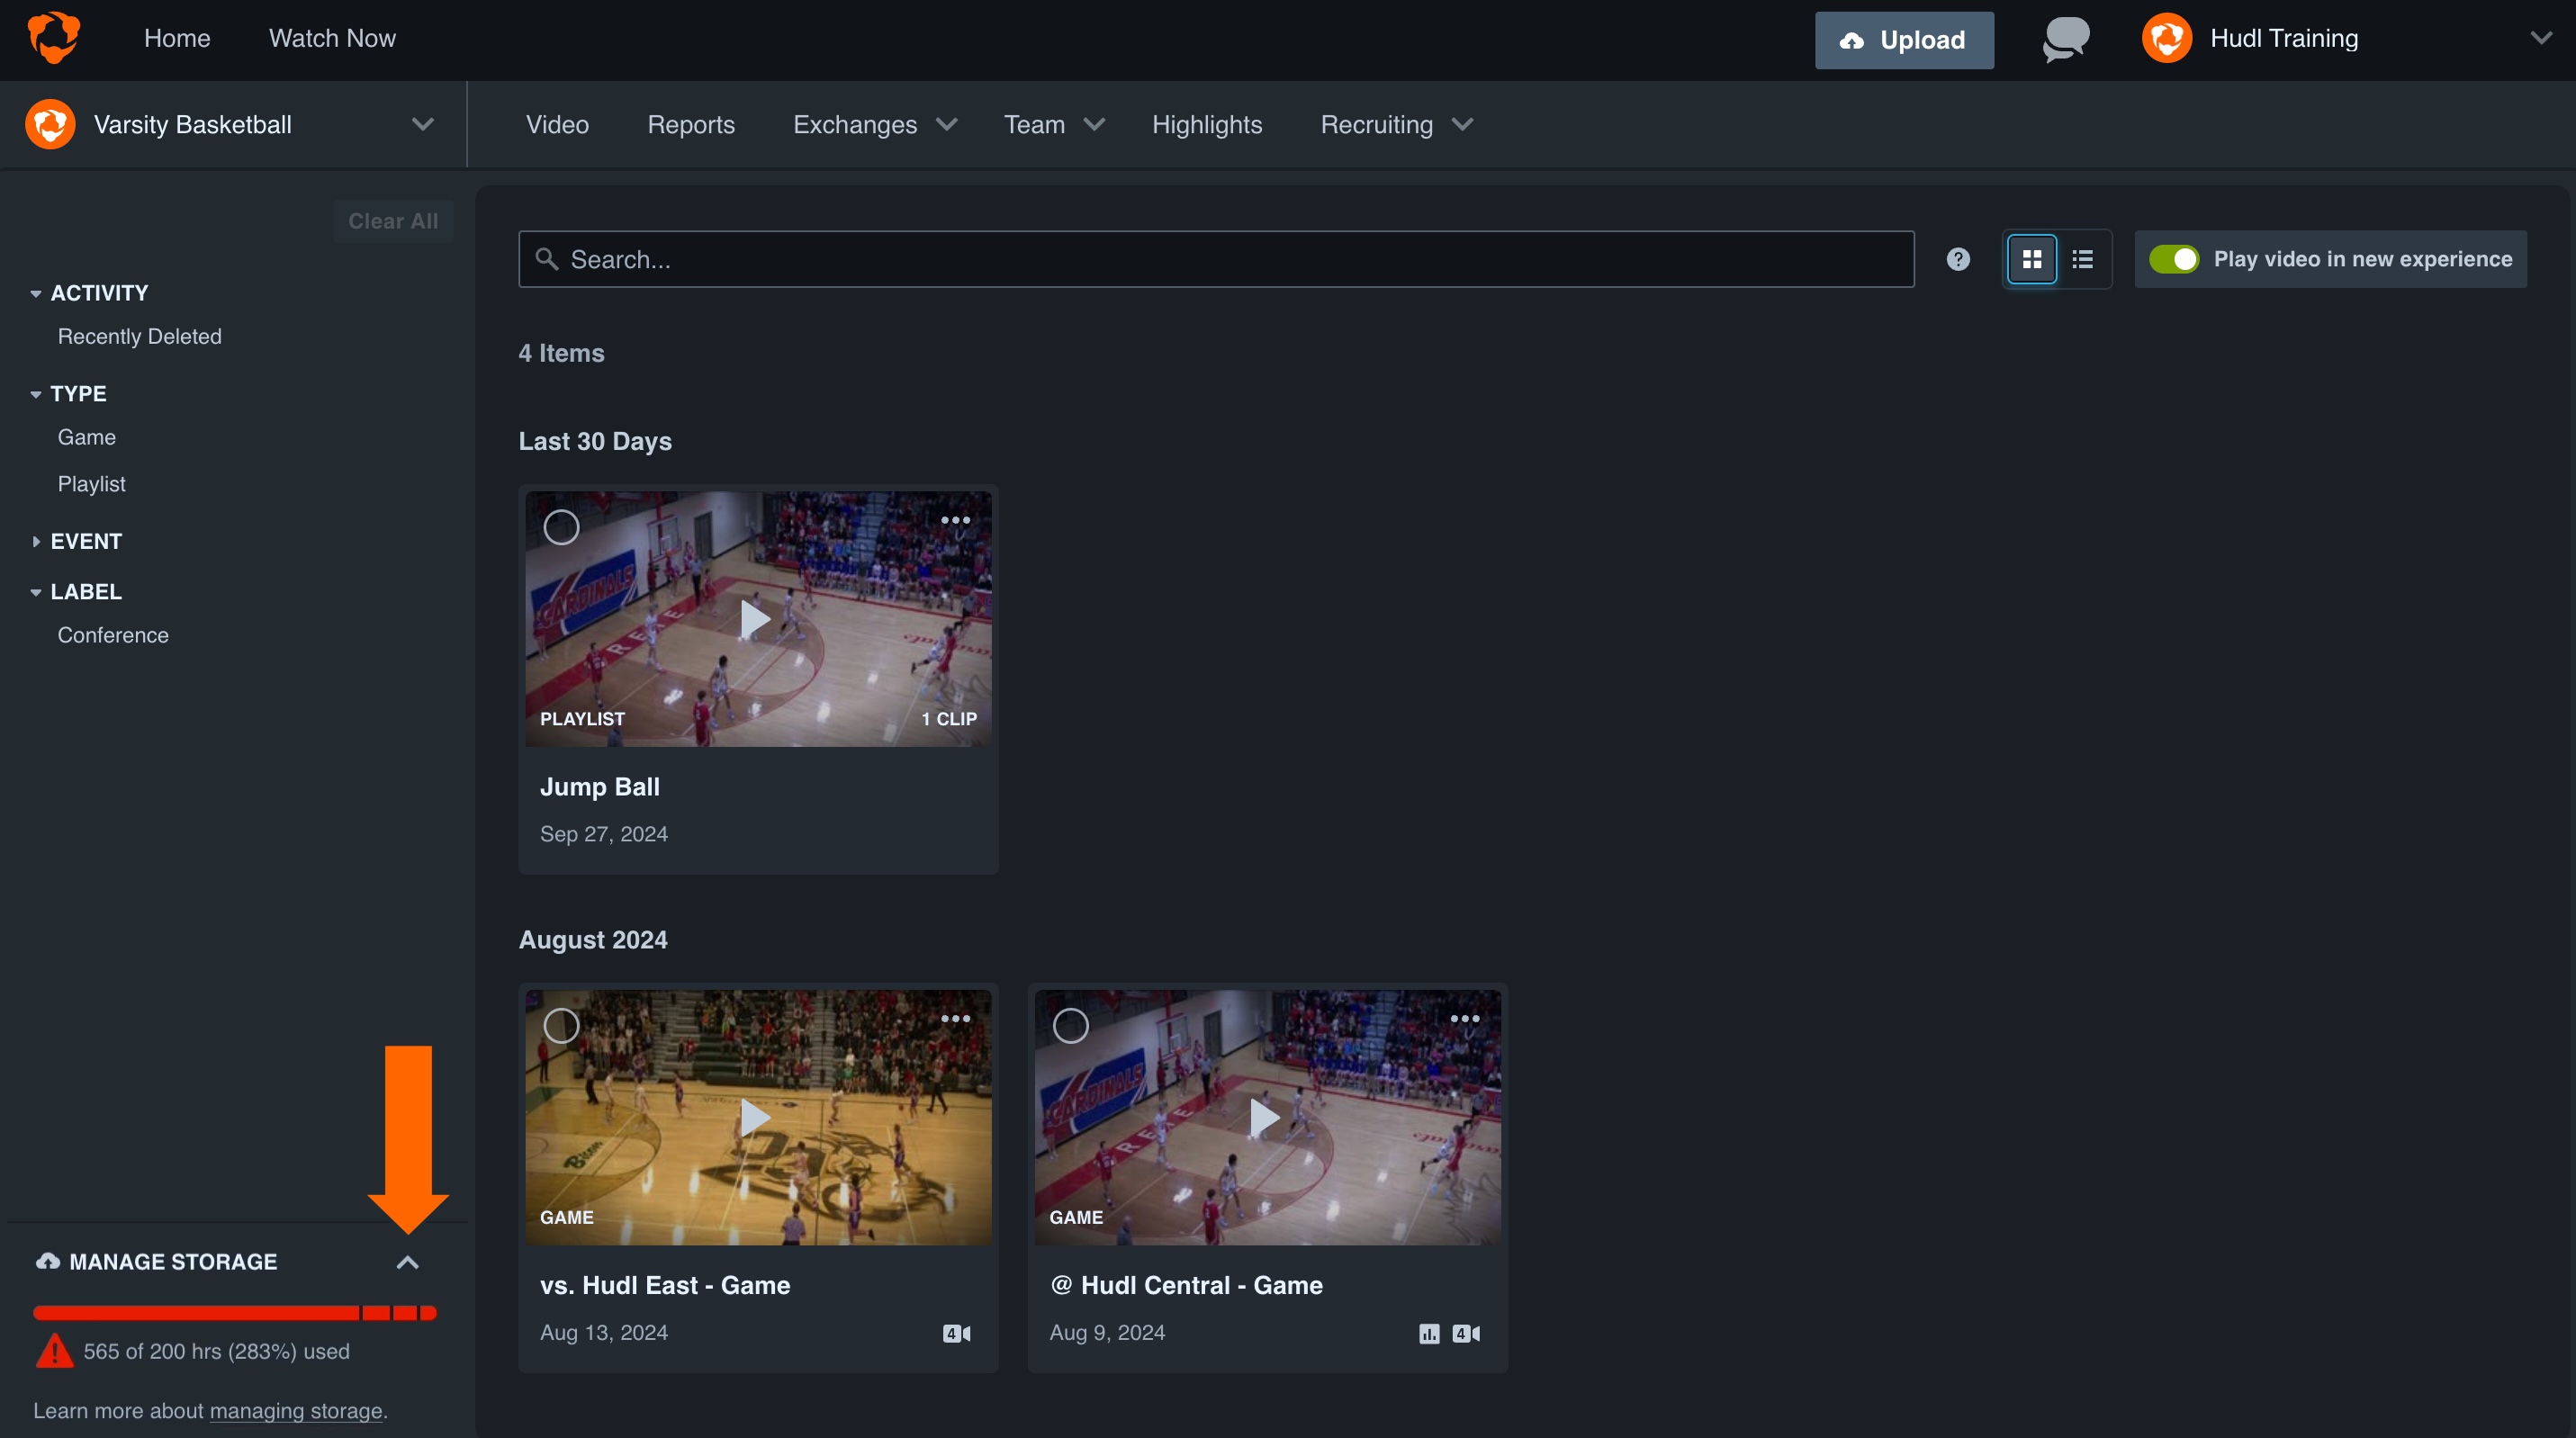Click the Hudl logo top left
Screen dimensions: 2576x1438
coord(56,37)
